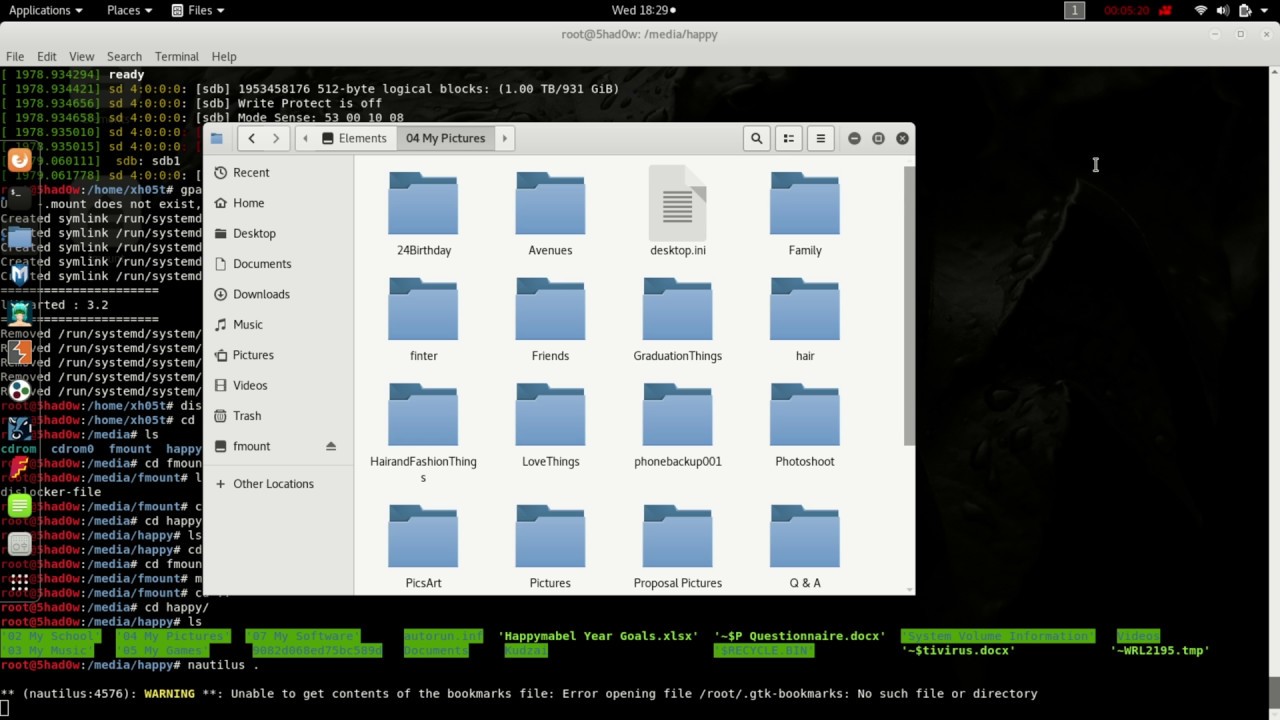
Task: Open the PicsArt folder
Action: [423, 547]
